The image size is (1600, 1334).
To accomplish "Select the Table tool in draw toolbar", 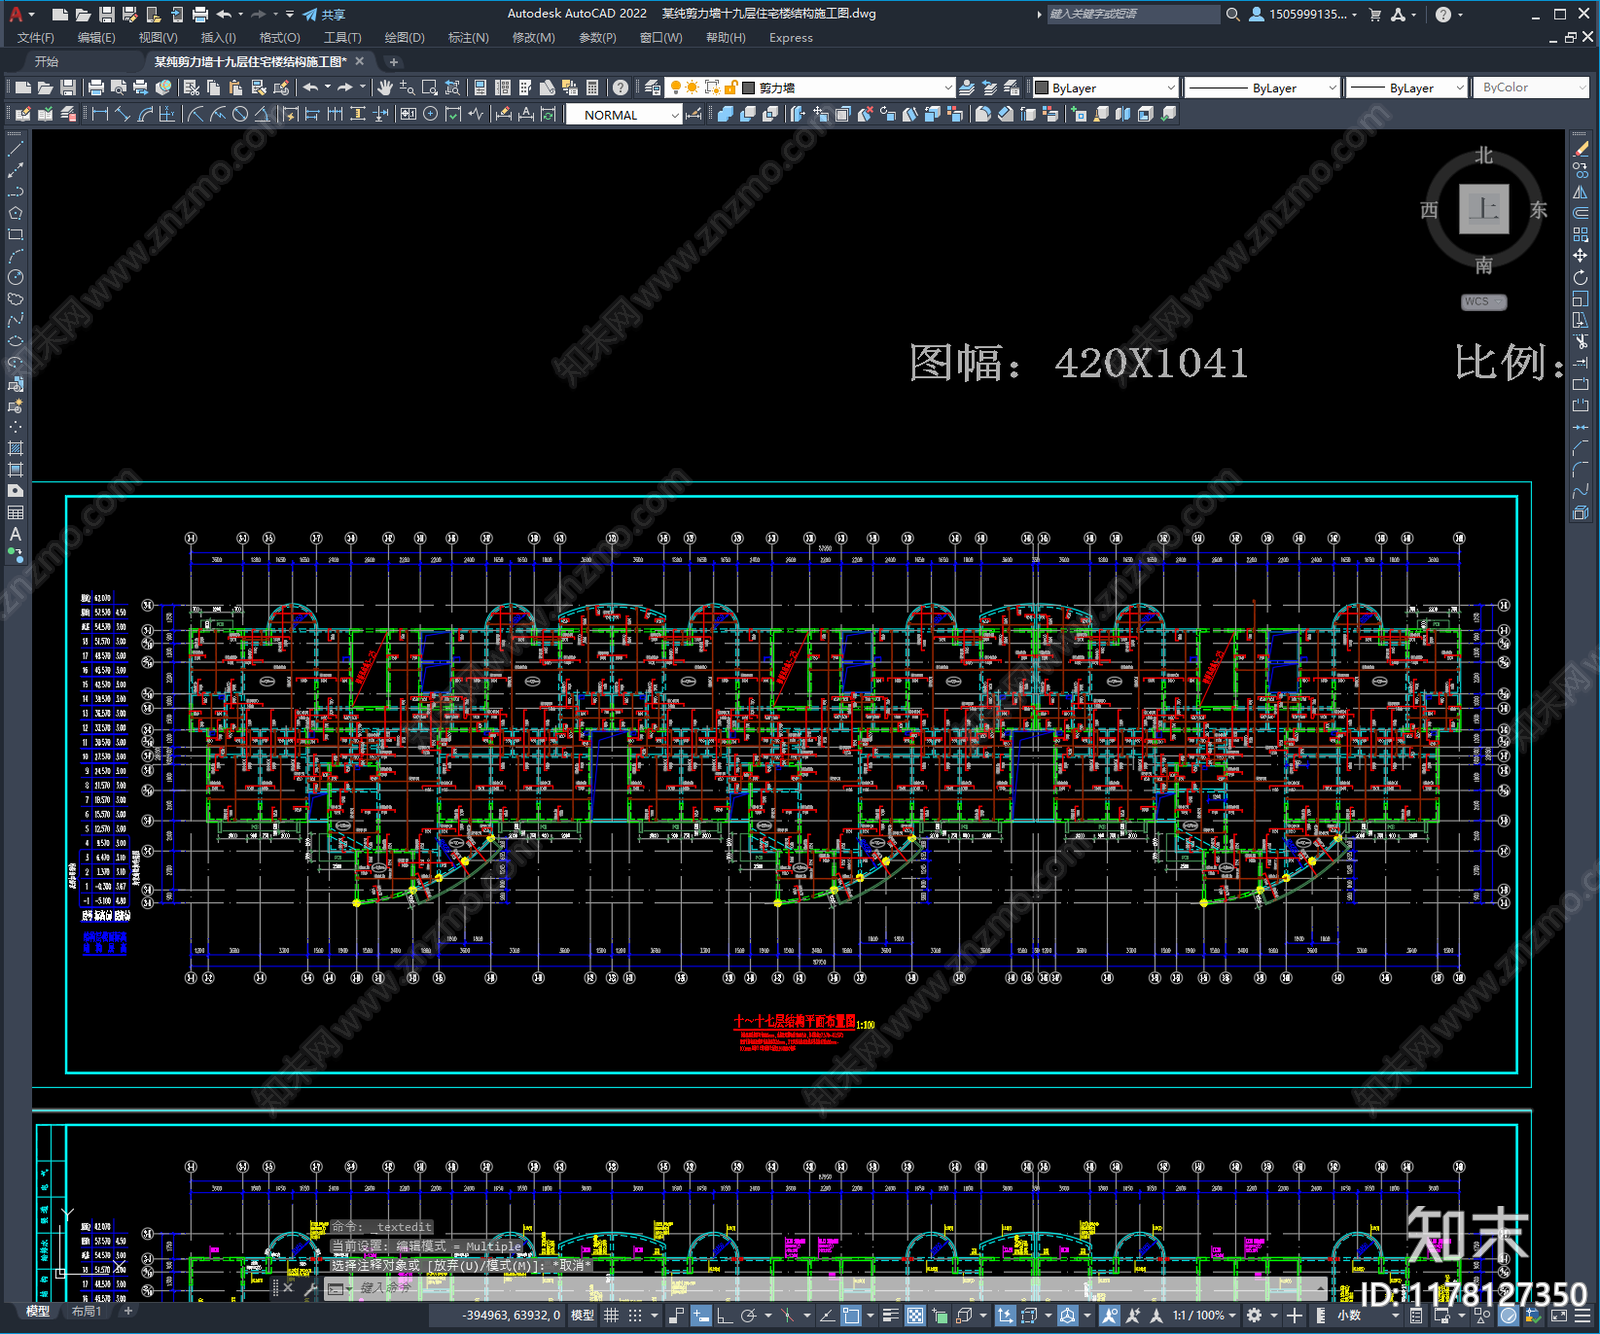I will coord(15,512).
